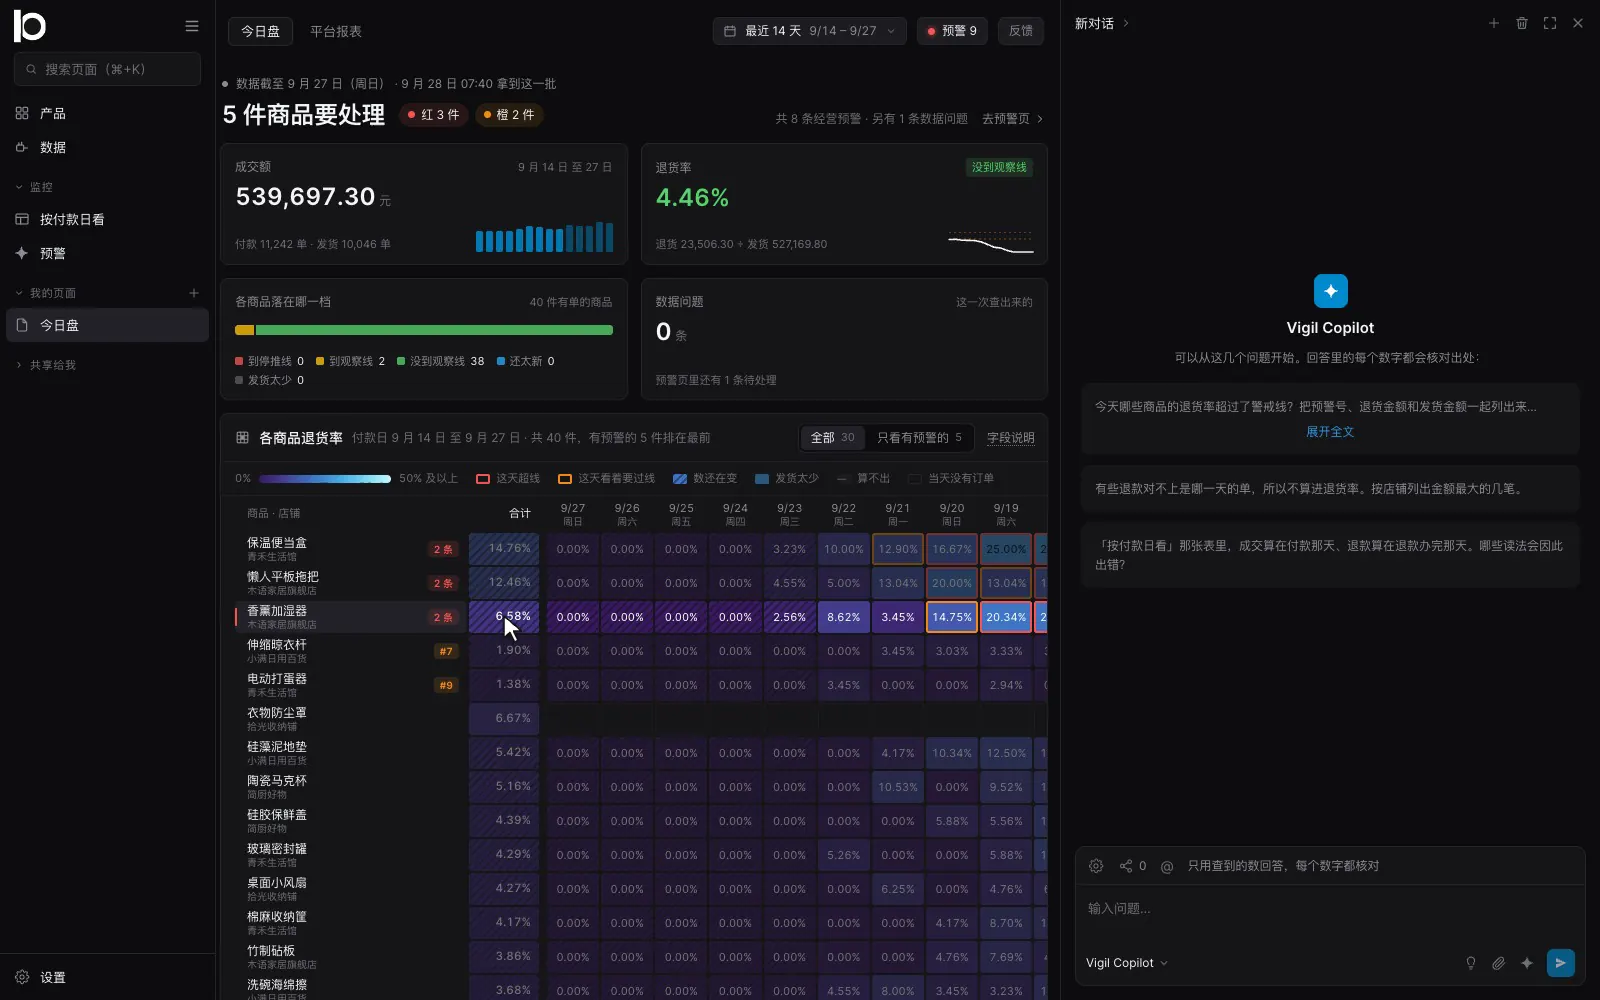Expand the 新对话 conversation chevron

point(1126,23)
